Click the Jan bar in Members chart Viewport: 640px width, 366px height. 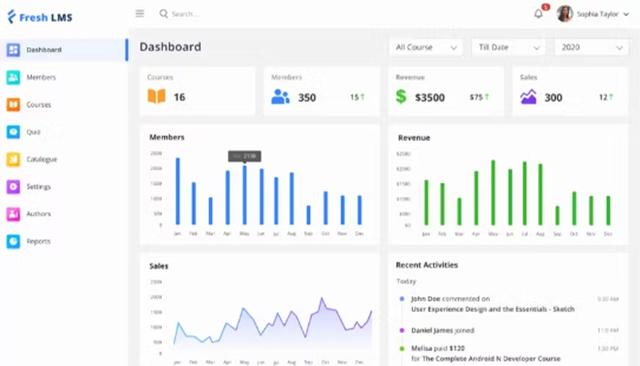pos(178,191)
